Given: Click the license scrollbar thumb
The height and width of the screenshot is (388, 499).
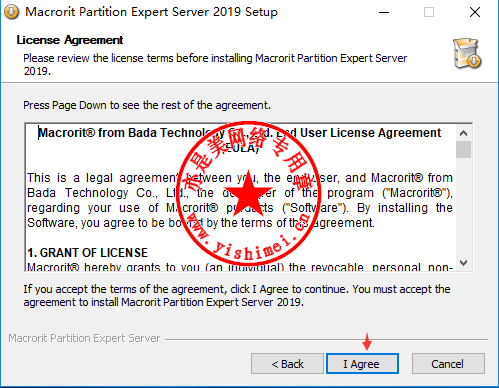Looking at the screenshot, I should pyautogui.click(x=463, y=149).
